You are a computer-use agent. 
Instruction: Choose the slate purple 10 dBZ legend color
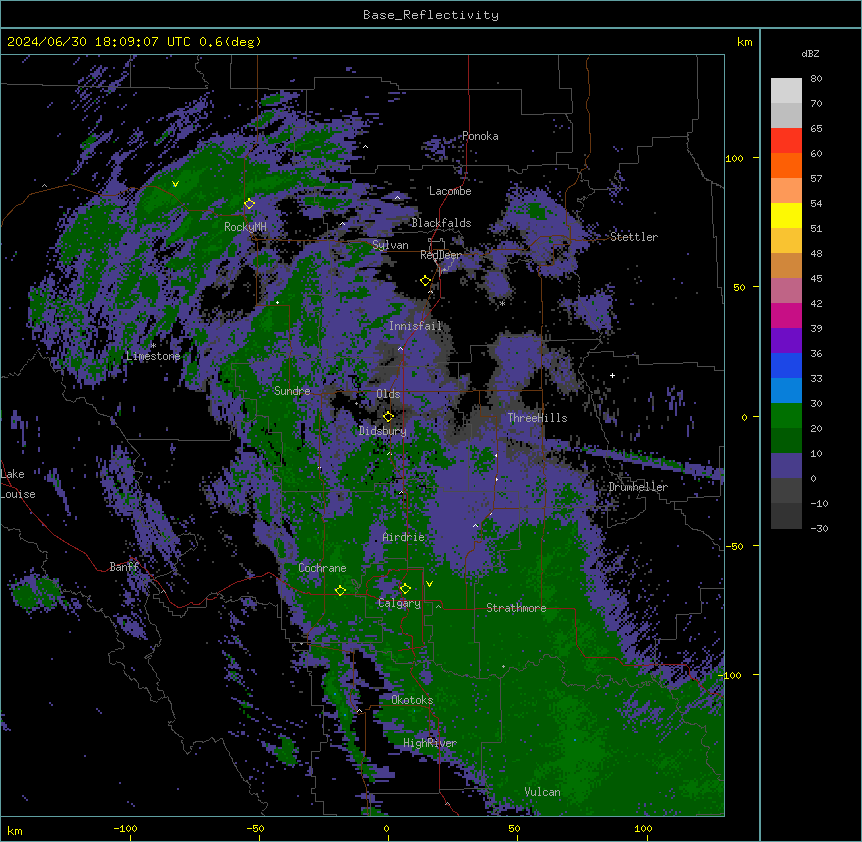pos(786,466)
